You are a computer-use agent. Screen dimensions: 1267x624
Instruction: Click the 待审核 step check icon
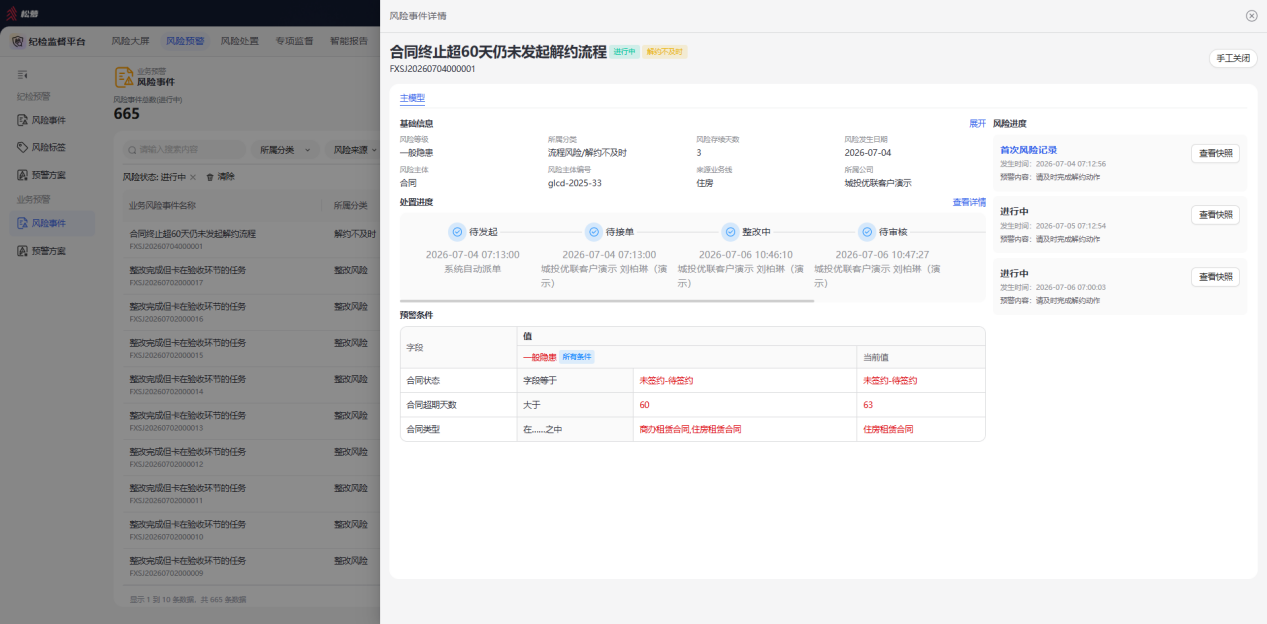(x=866, y=232)
